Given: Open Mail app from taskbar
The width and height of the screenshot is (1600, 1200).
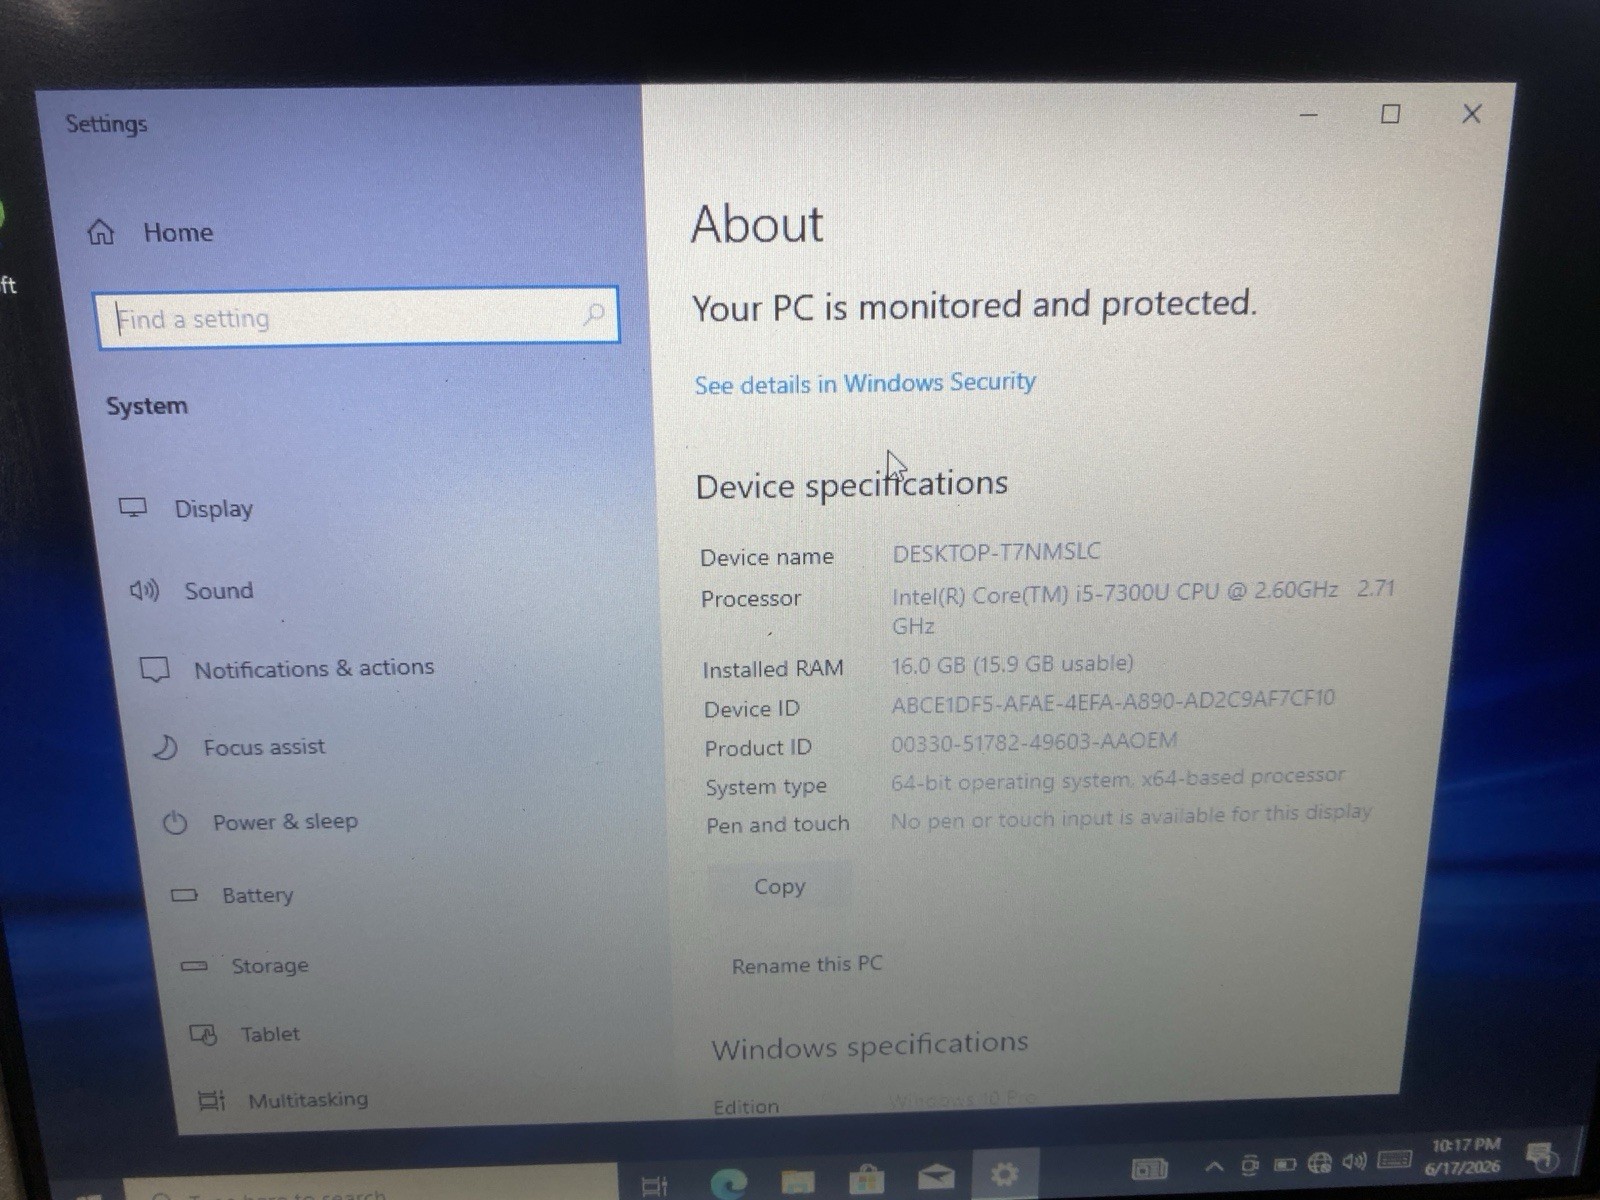Looking at the screenshot, I should 935,1177.
